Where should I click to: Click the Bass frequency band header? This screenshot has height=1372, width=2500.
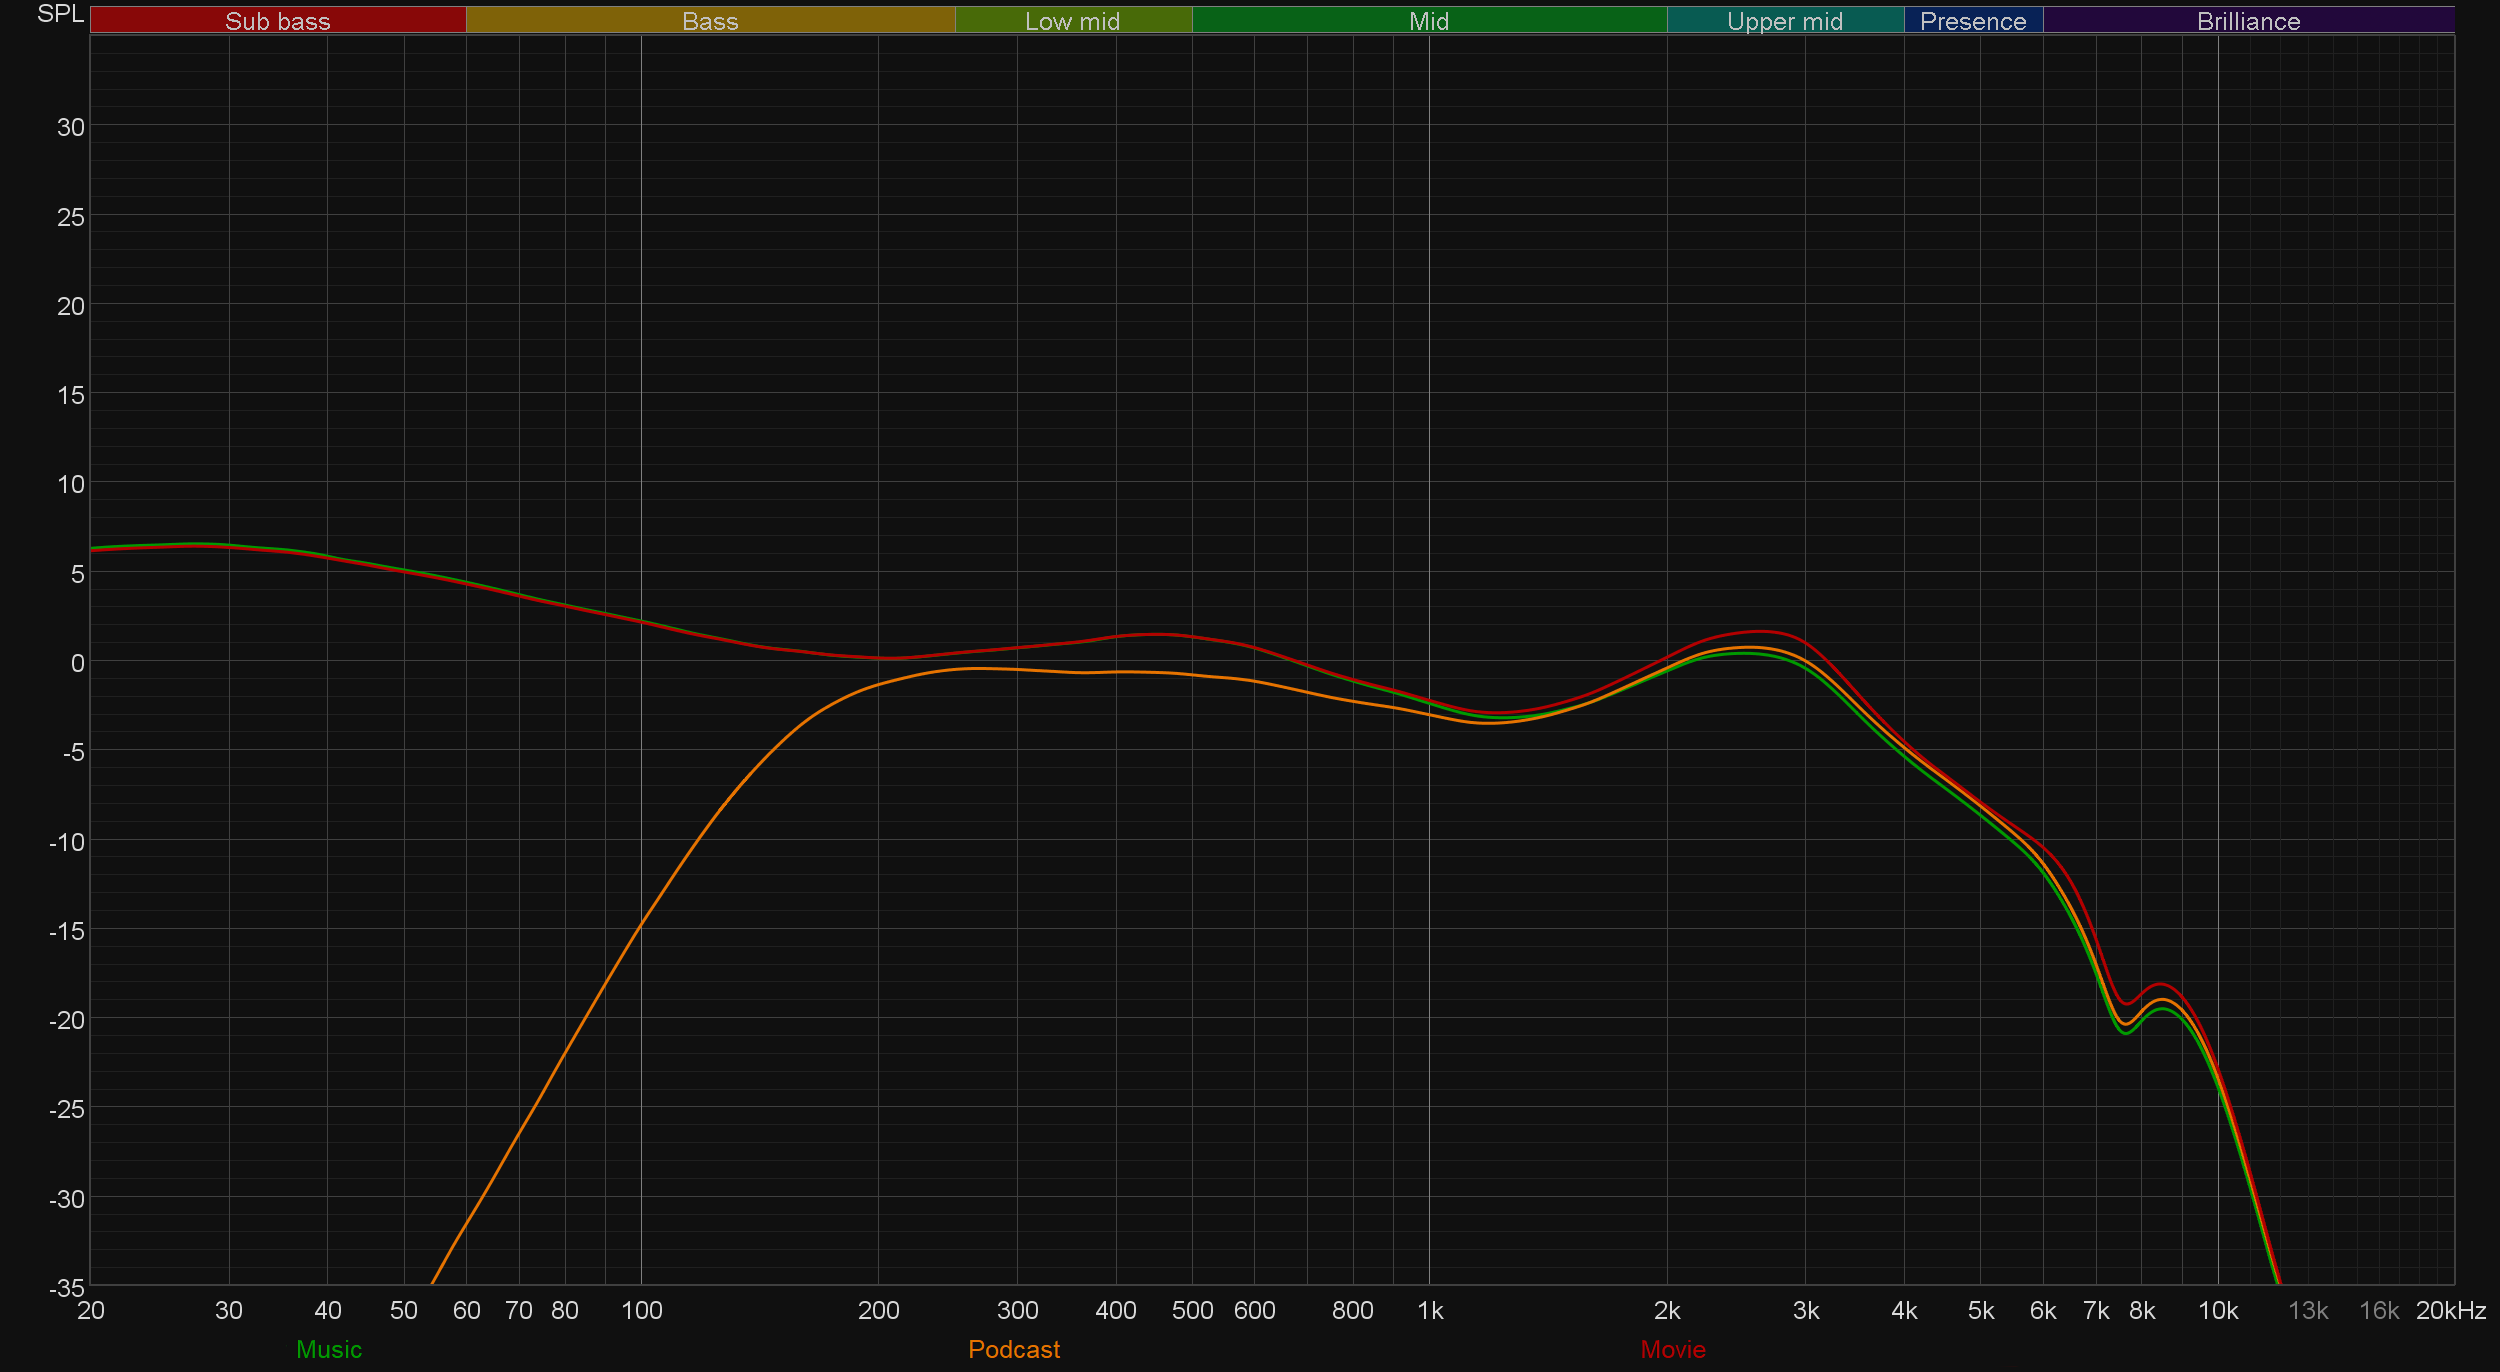pos(710,21)
